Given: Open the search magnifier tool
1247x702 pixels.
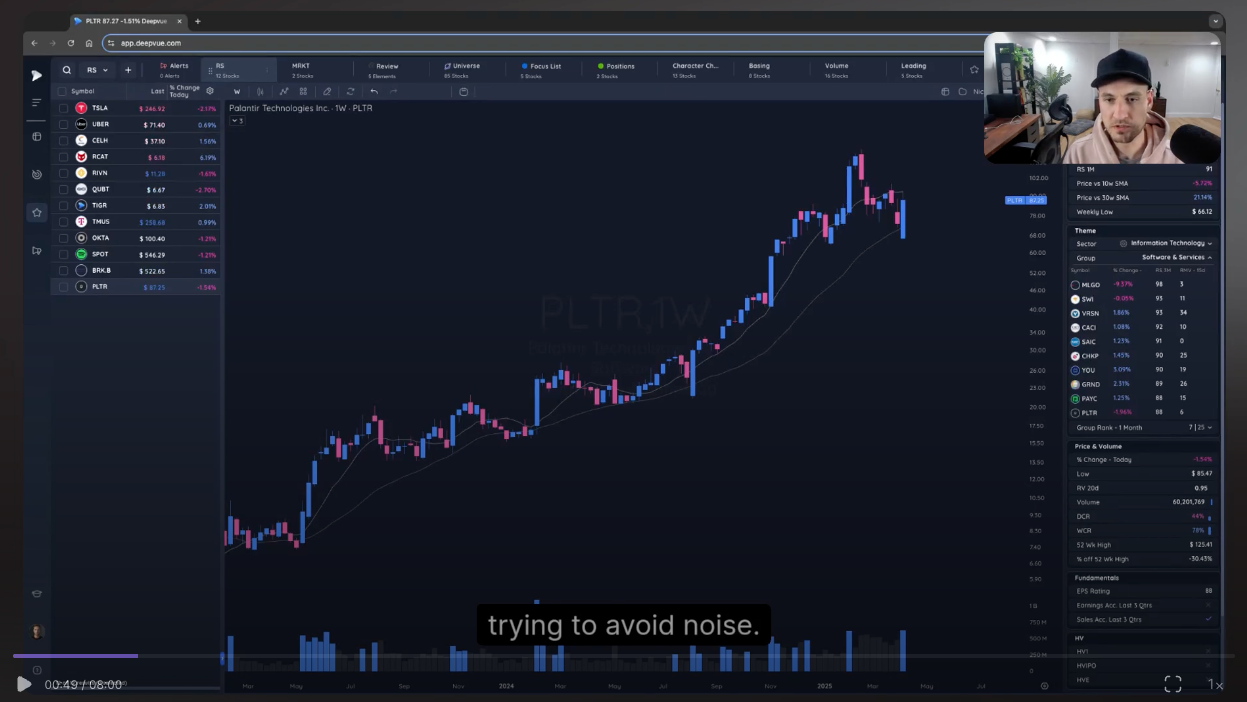Looking at the screenshot, I should (64, 69).
